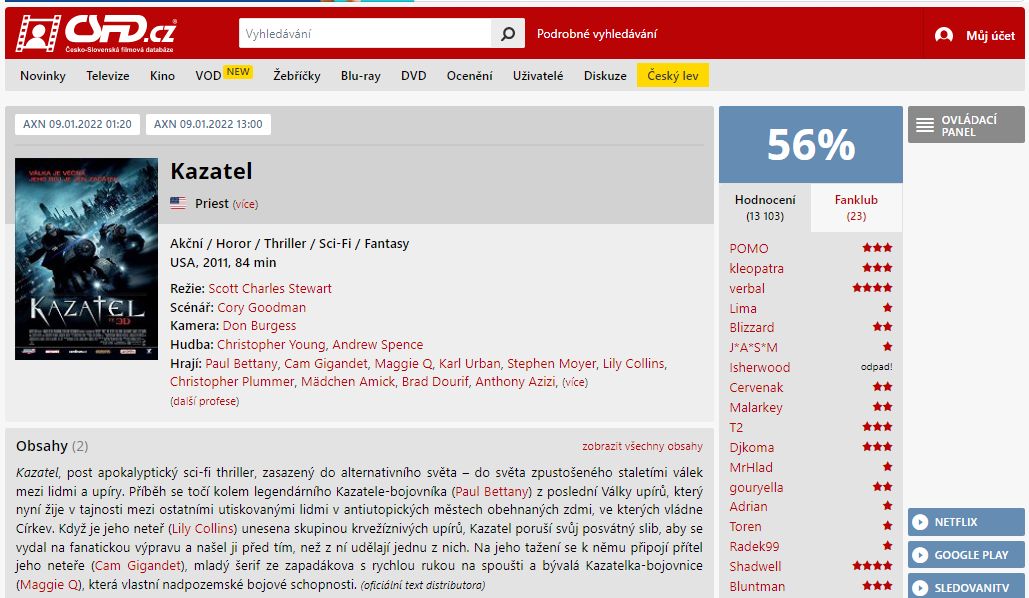Open the Ocenění menu item
The width and height of the screenshot is (1029, 598).
coord(469,75)
